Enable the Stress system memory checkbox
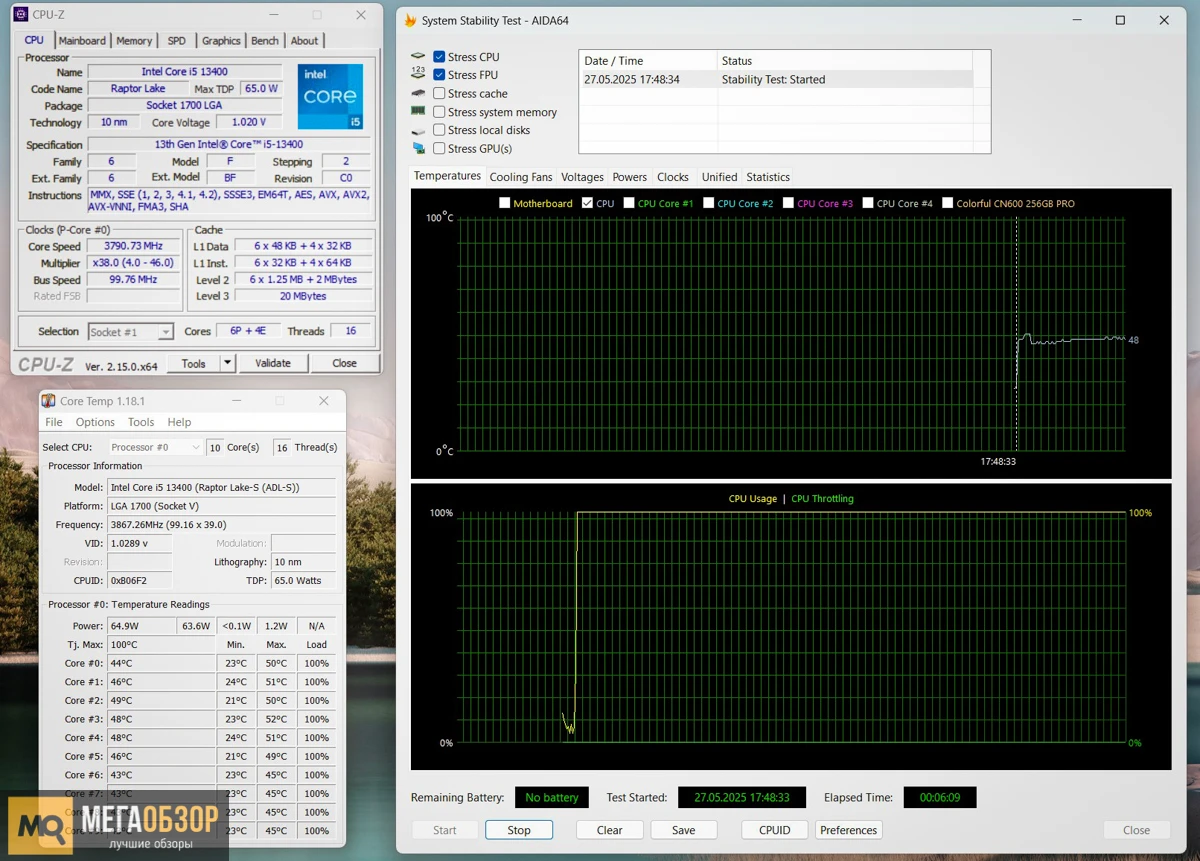 click(439, 112)
